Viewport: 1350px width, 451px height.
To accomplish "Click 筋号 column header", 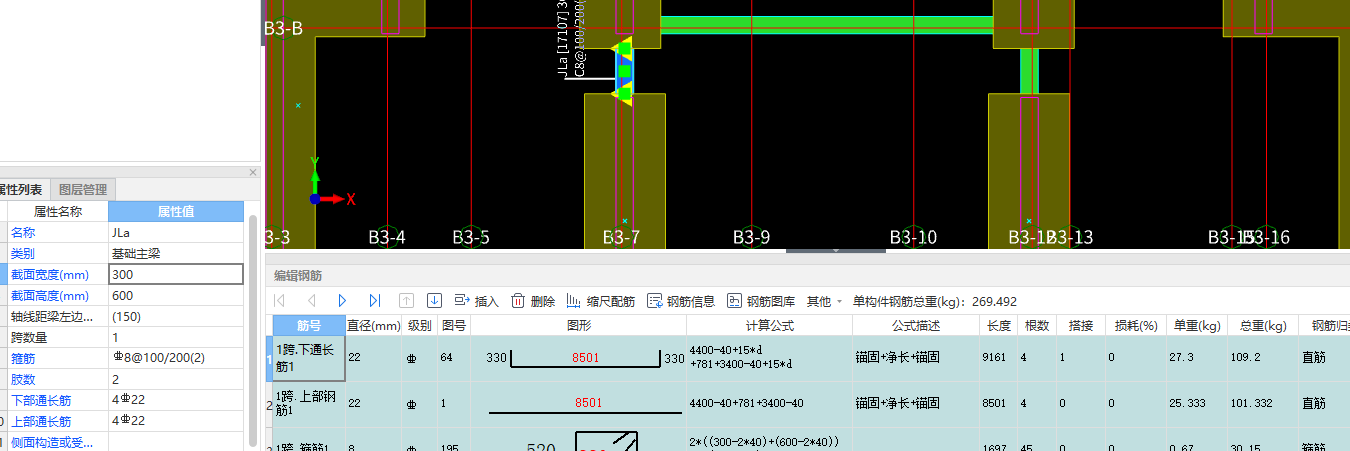I will [x=309, y=325].
